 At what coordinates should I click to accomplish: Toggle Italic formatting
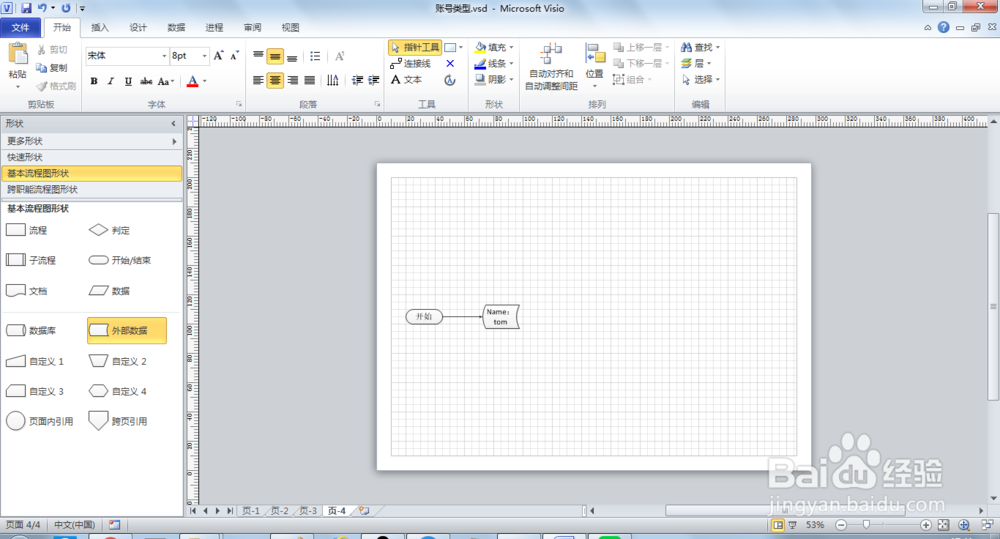[x=111, y=81]
